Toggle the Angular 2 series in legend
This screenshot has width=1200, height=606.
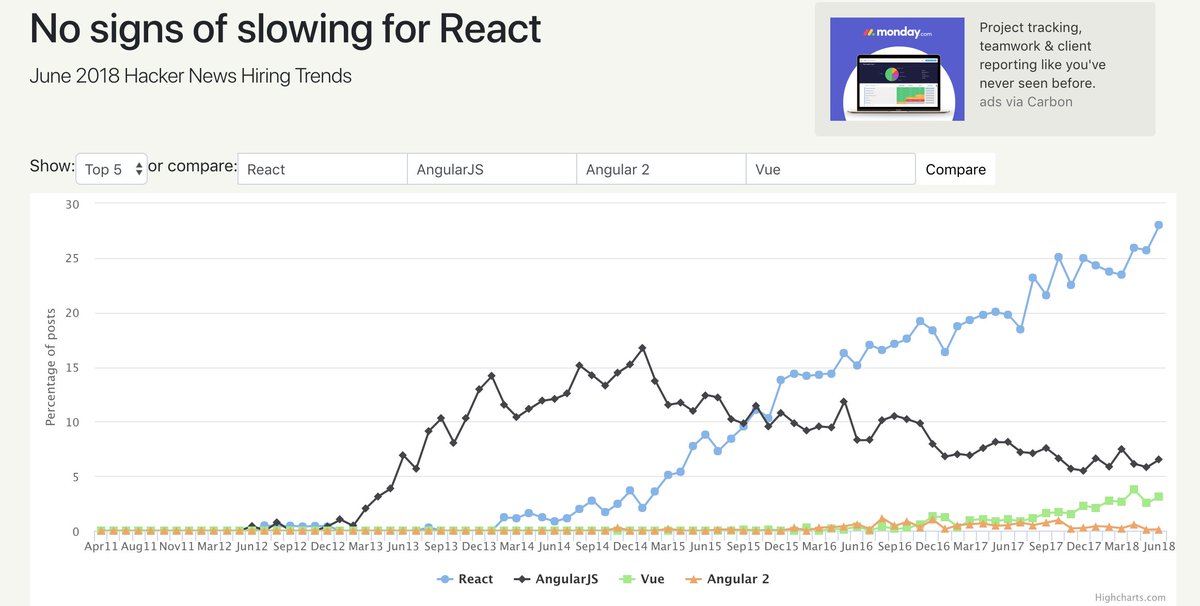726,579
